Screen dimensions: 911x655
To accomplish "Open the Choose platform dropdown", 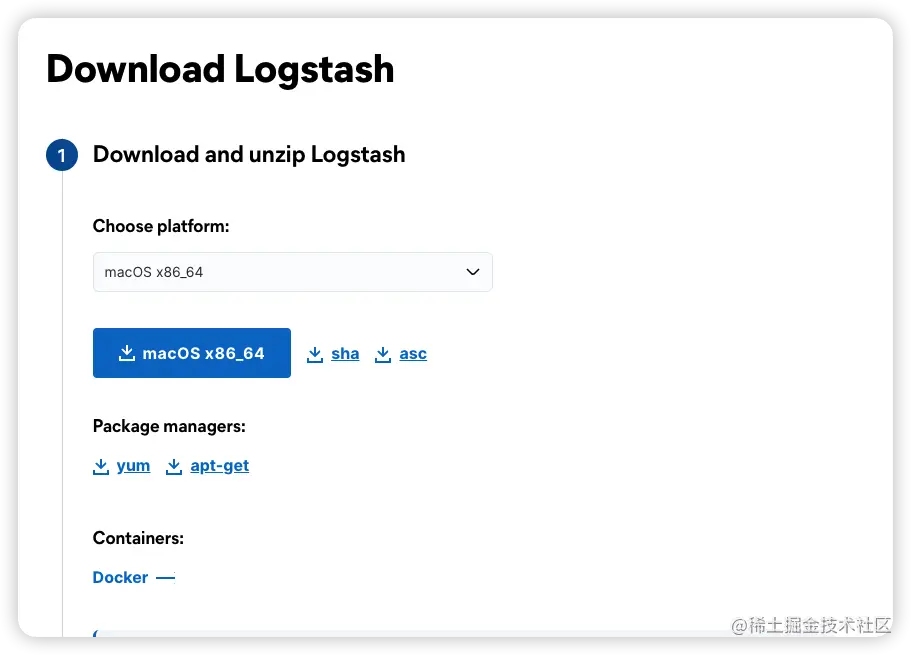I will (292, 271).
